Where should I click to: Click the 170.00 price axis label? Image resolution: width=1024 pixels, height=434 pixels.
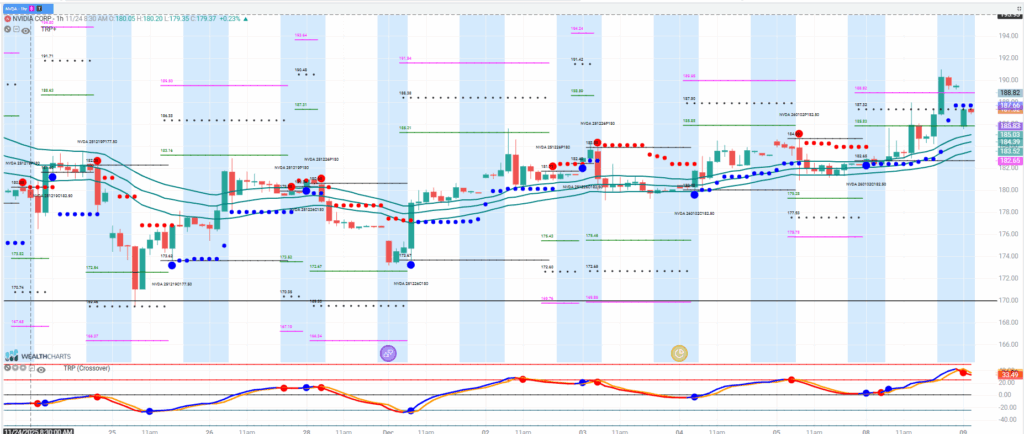pos(1008,300)
